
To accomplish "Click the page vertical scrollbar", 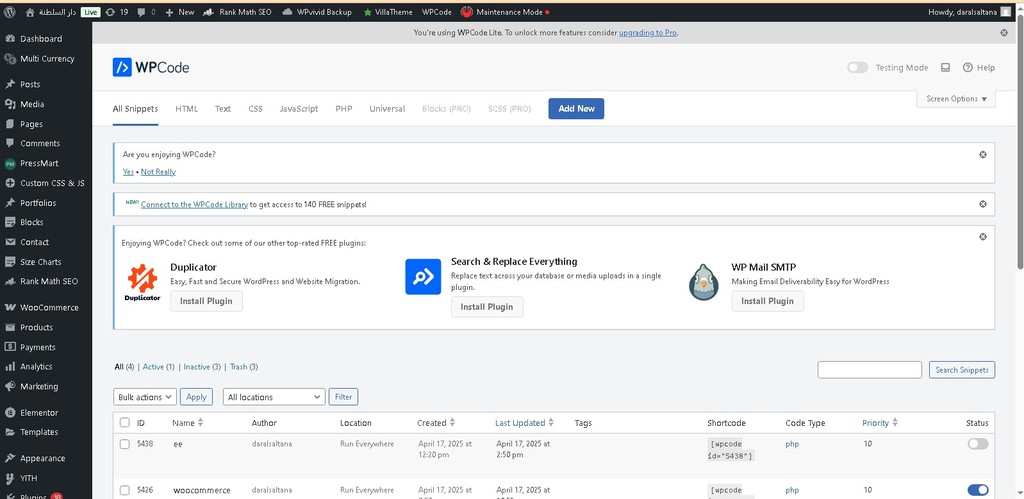I will 1020,140.
